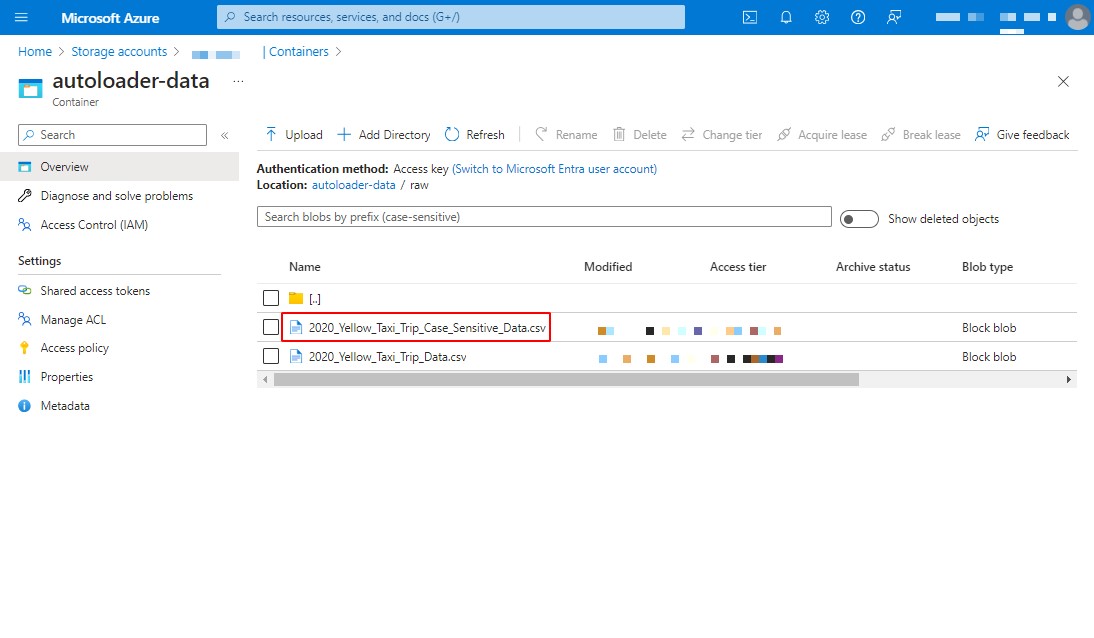Open the portal settings gear icon

(822, 17)
